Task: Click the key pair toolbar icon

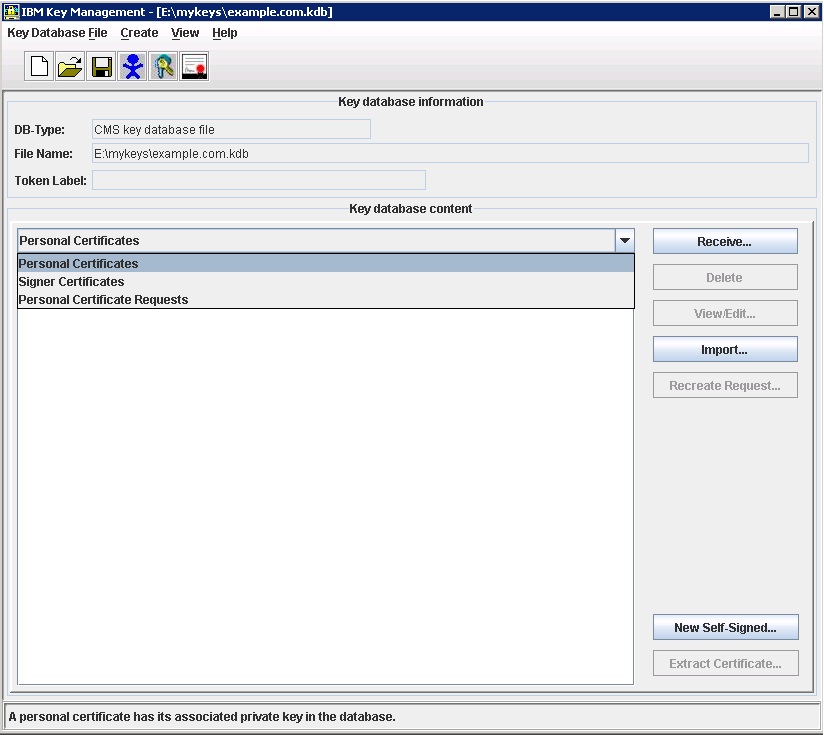Action: [x=163, y=65]
